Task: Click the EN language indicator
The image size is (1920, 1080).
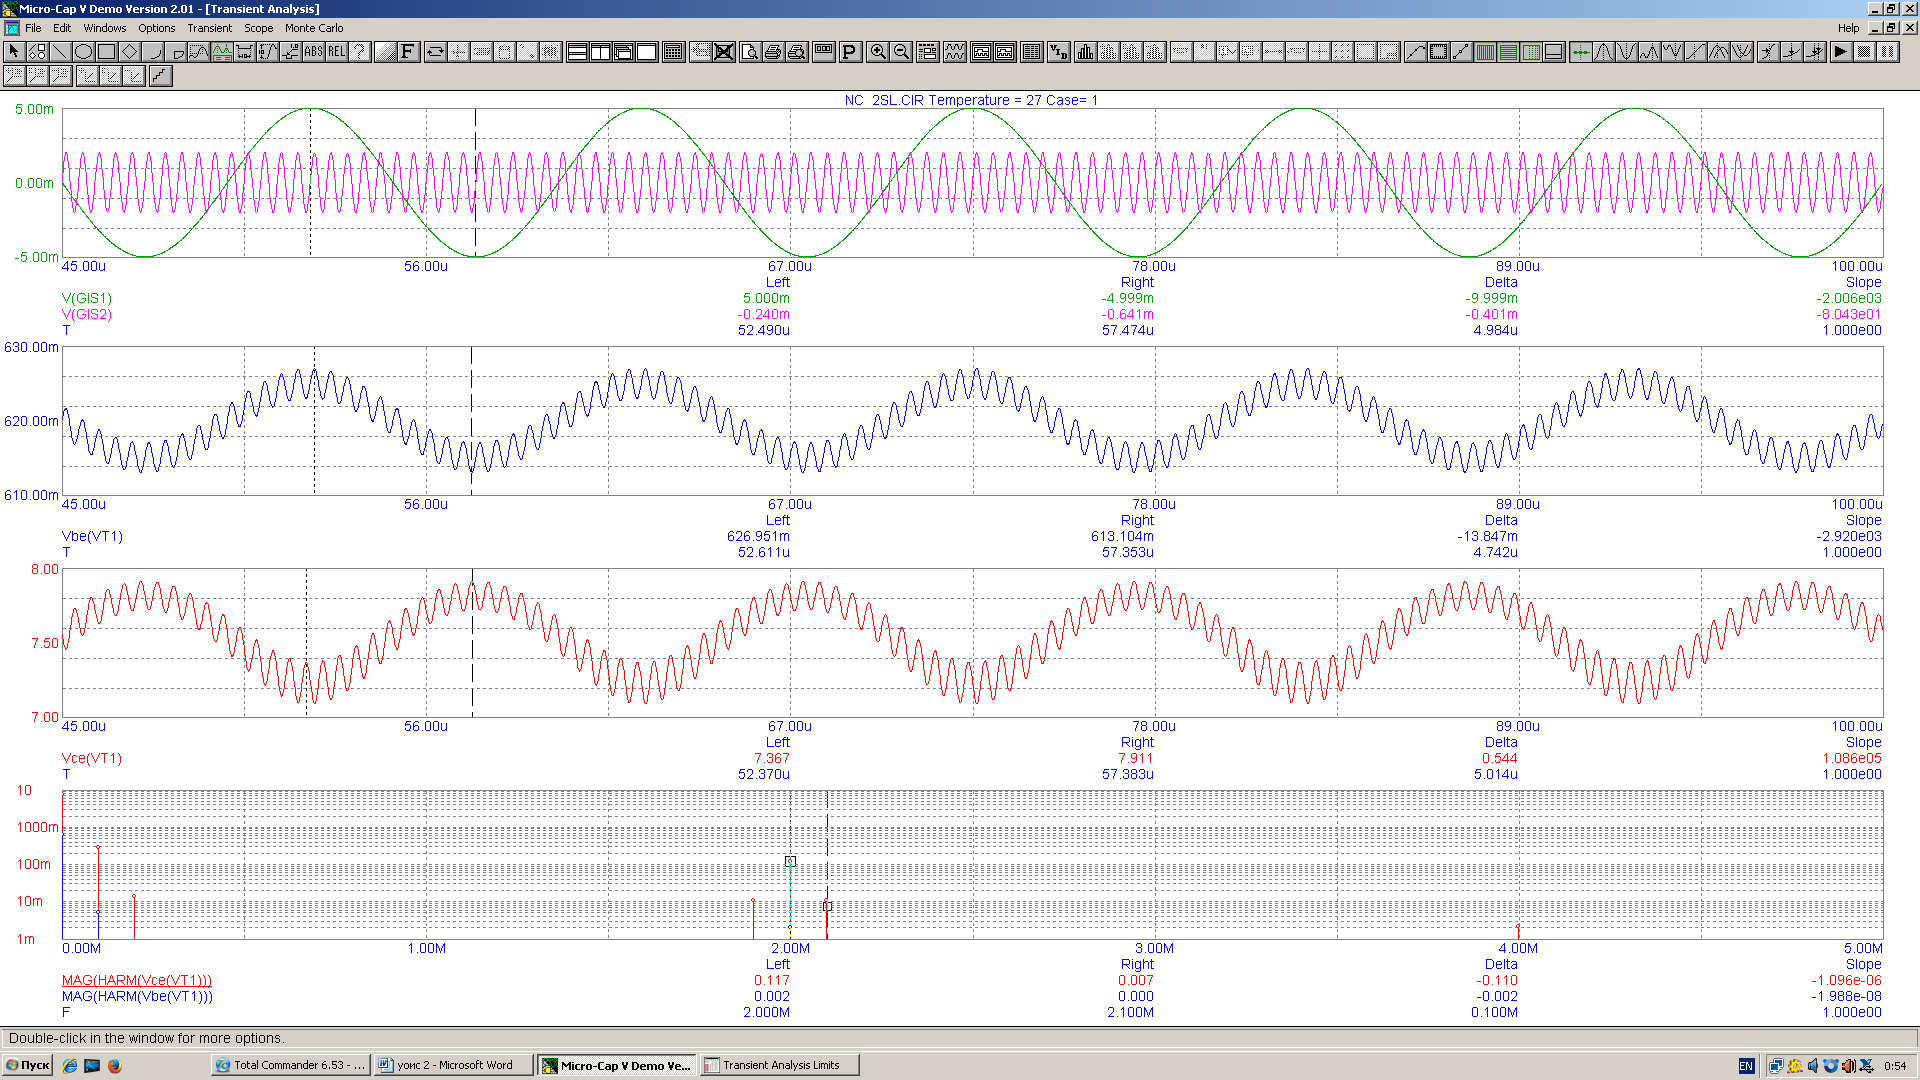Action: (x=1746, y=1066)
